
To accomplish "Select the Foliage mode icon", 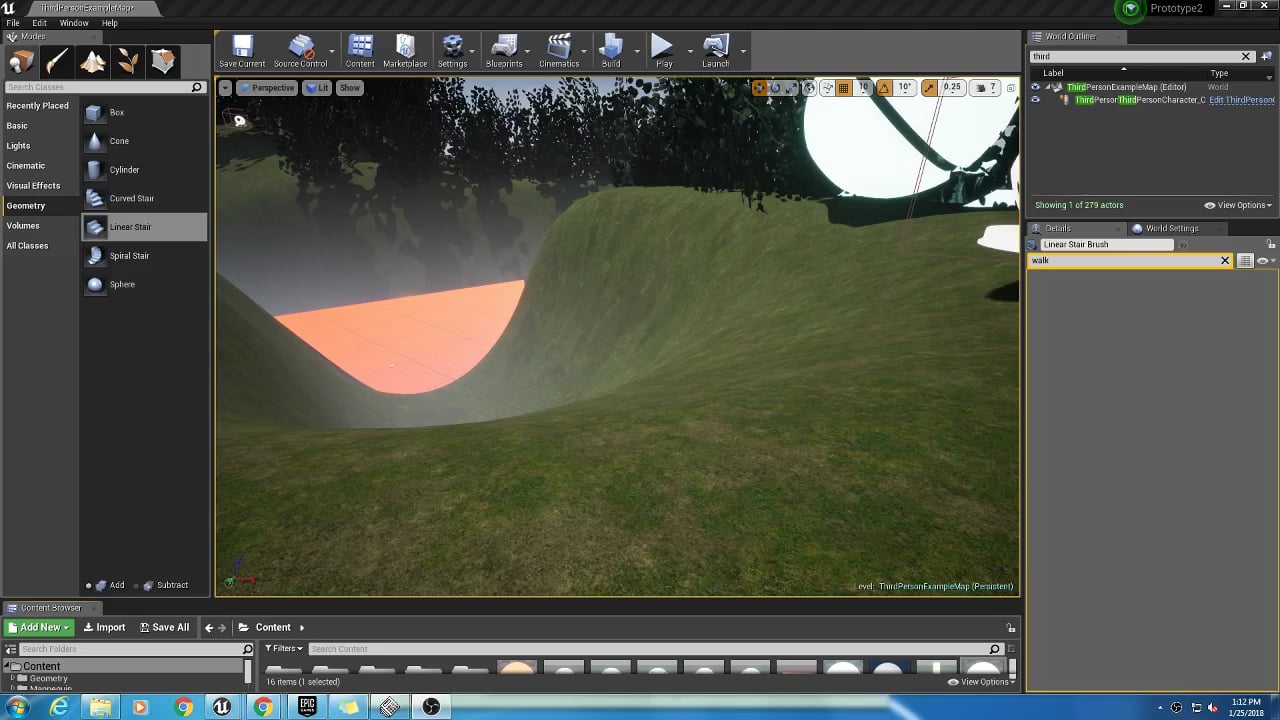I will 128,62.
